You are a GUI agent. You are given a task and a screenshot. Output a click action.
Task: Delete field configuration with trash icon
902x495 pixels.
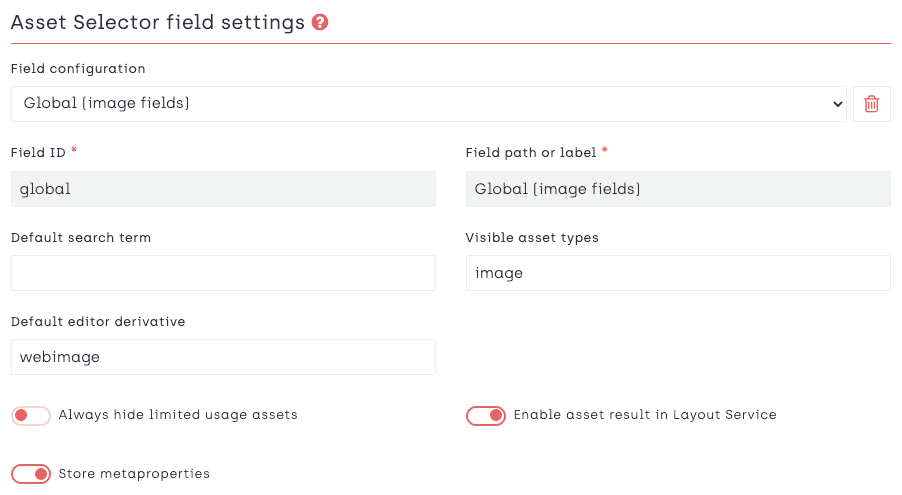pyautogui.click(x=871, y=104)
